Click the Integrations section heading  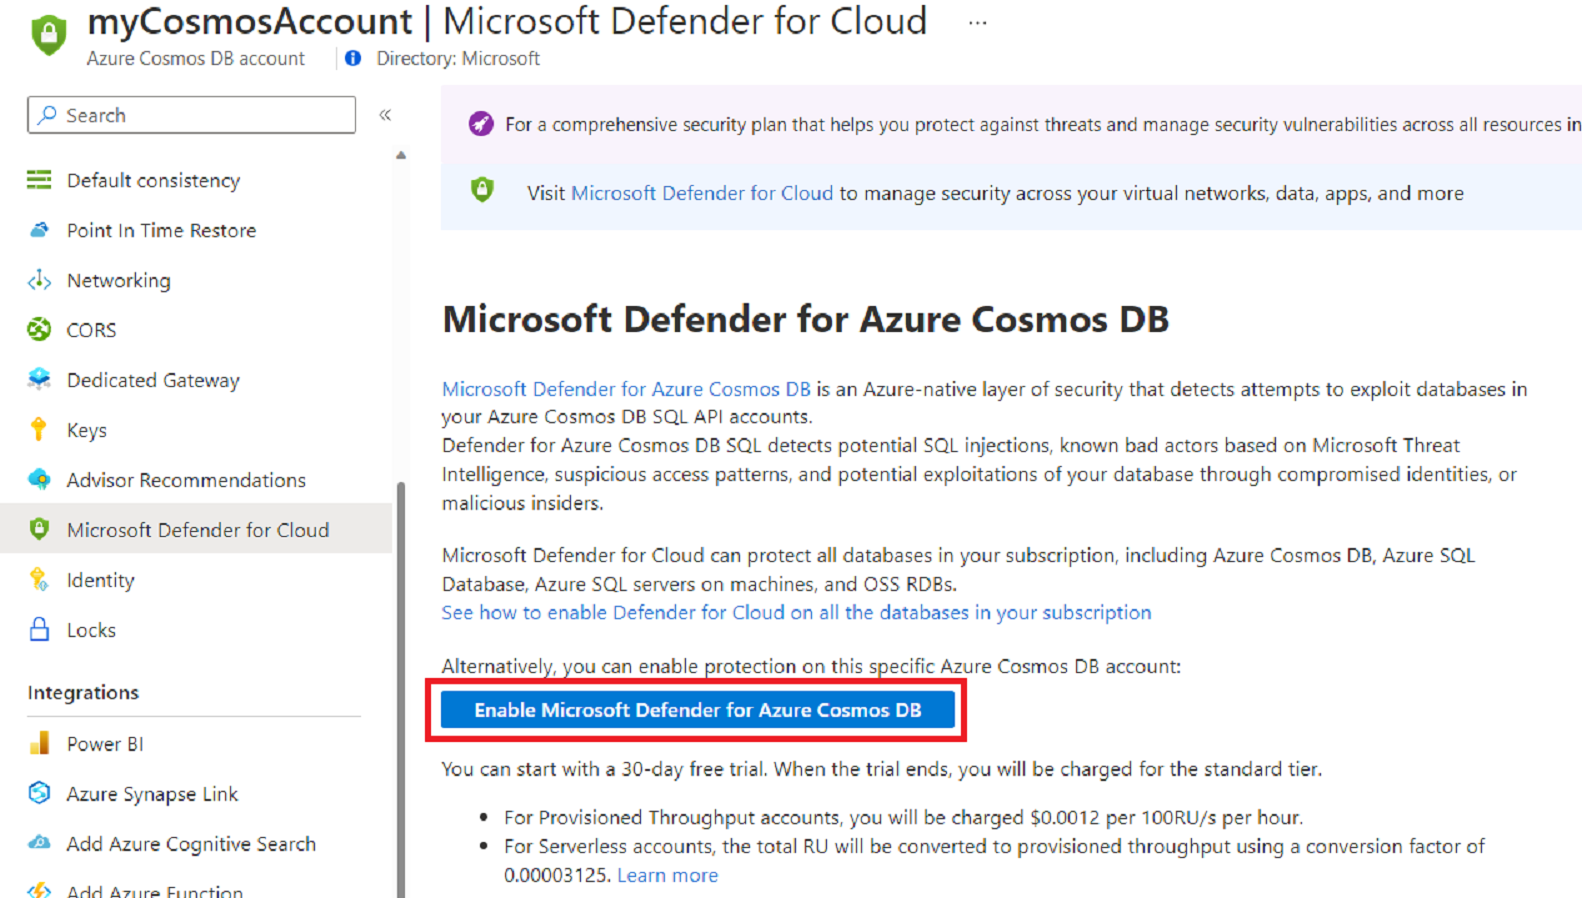point(83,692)
